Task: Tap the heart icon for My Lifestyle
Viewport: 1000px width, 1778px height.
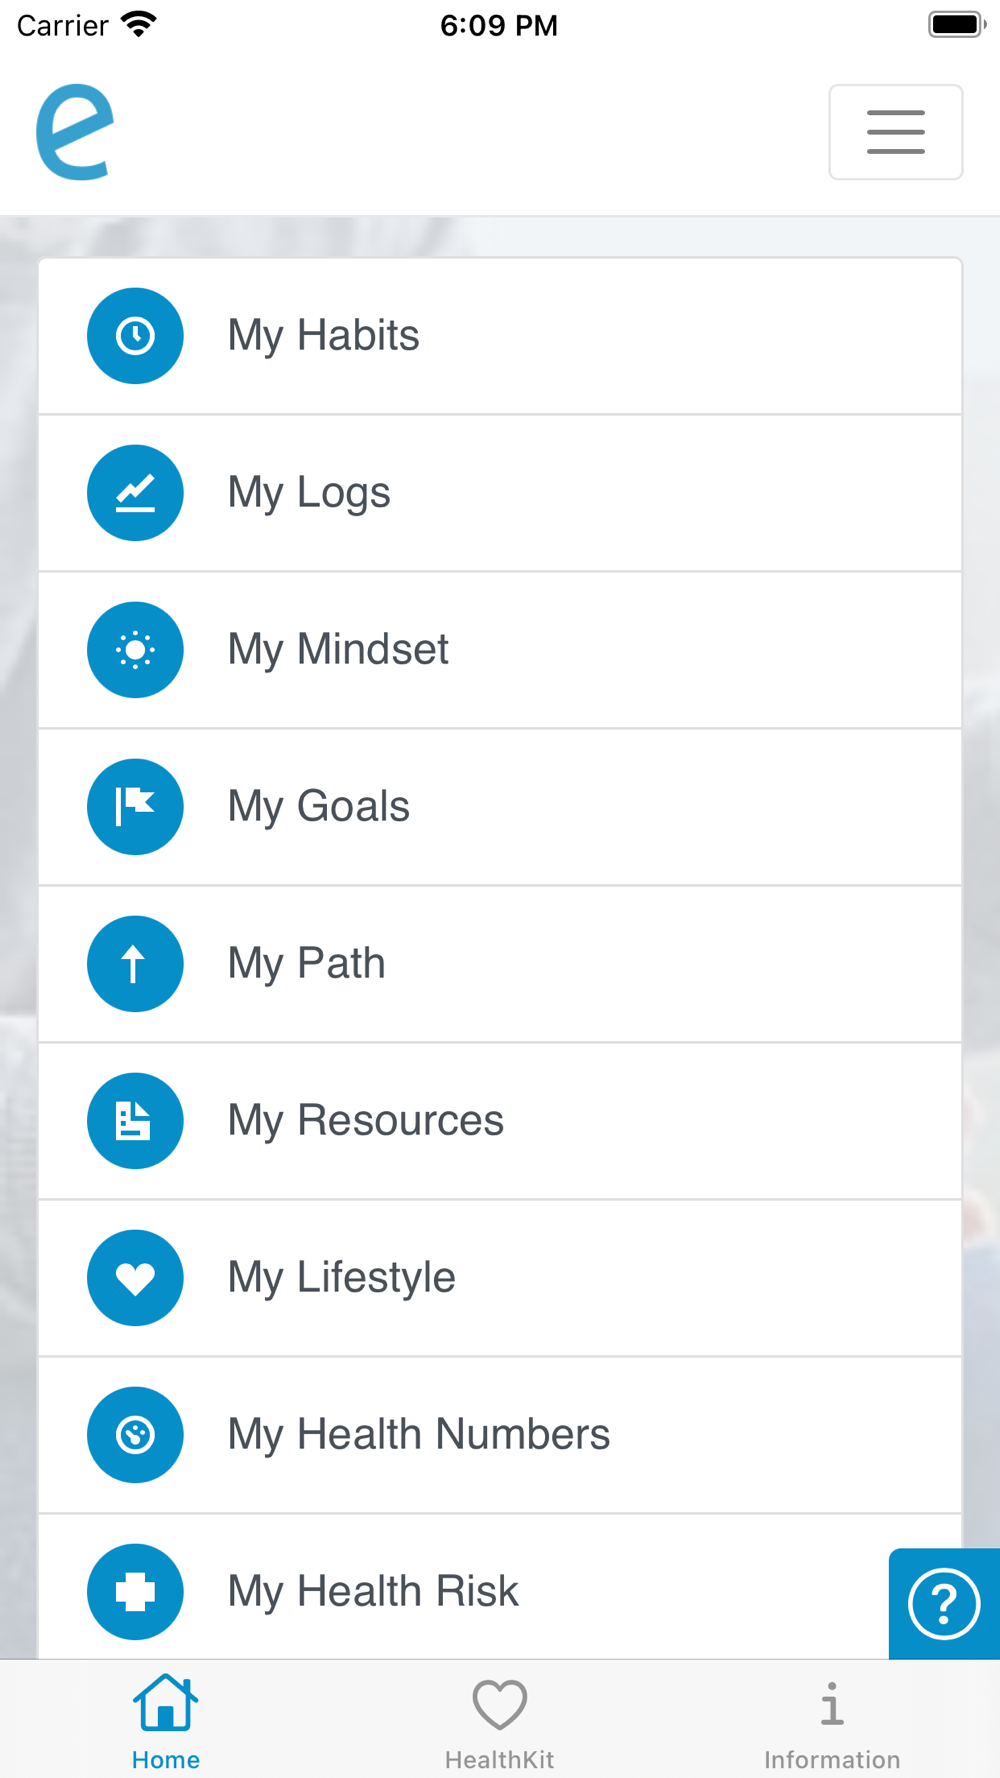Action: tap(135, 1278)
